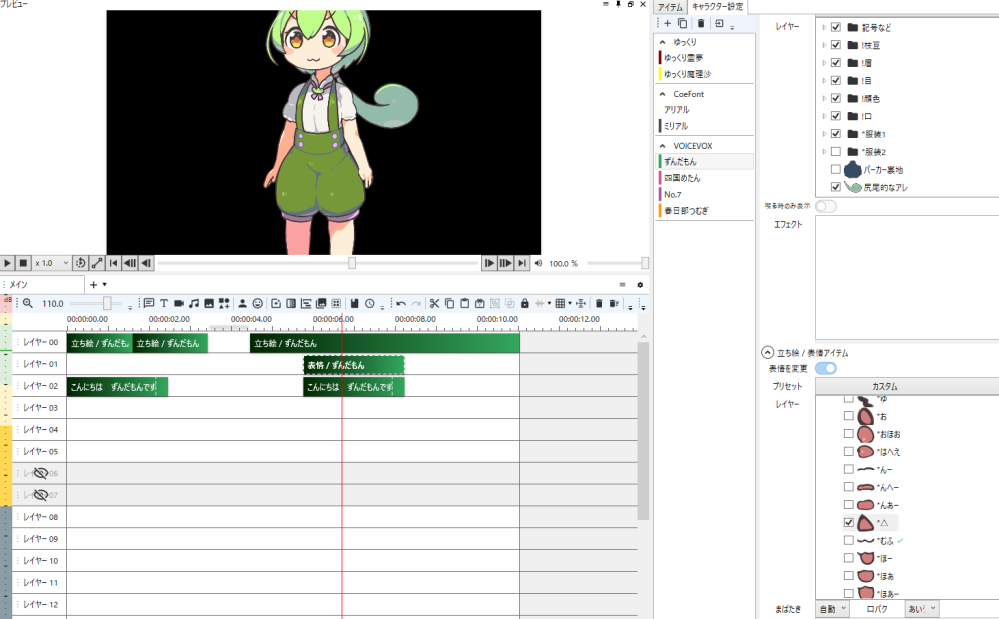Open the 口パク あい dropdown

click(922, 609)
